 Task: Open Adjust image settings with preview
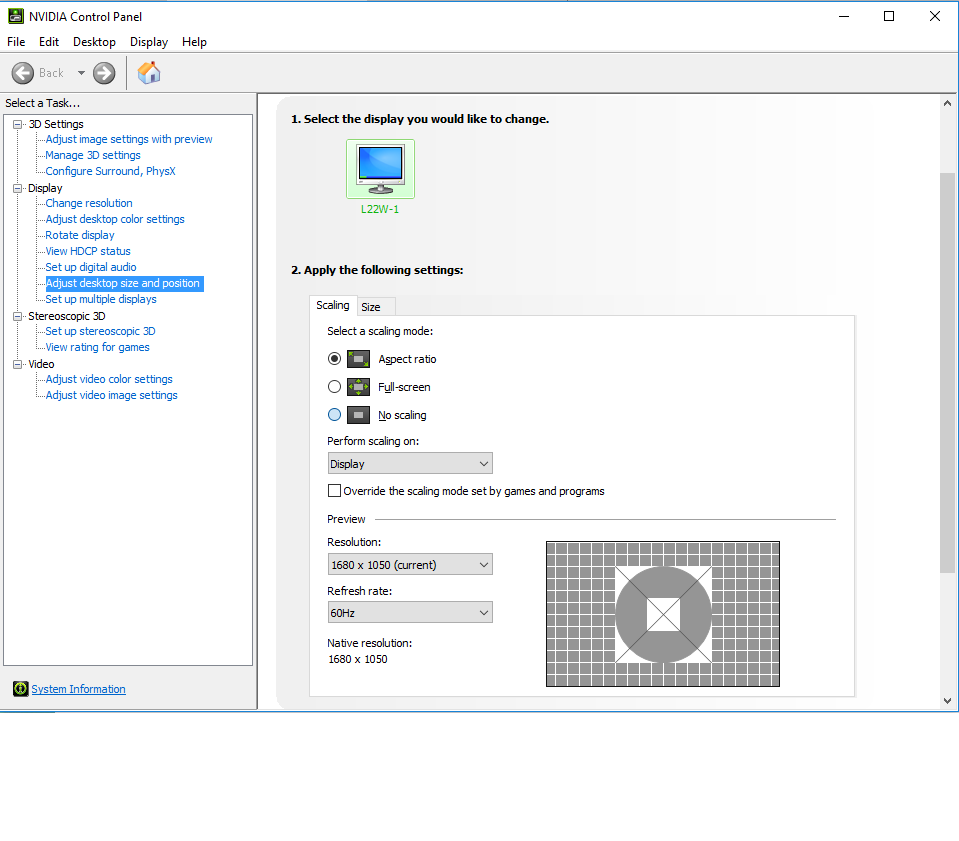(129, 139)
